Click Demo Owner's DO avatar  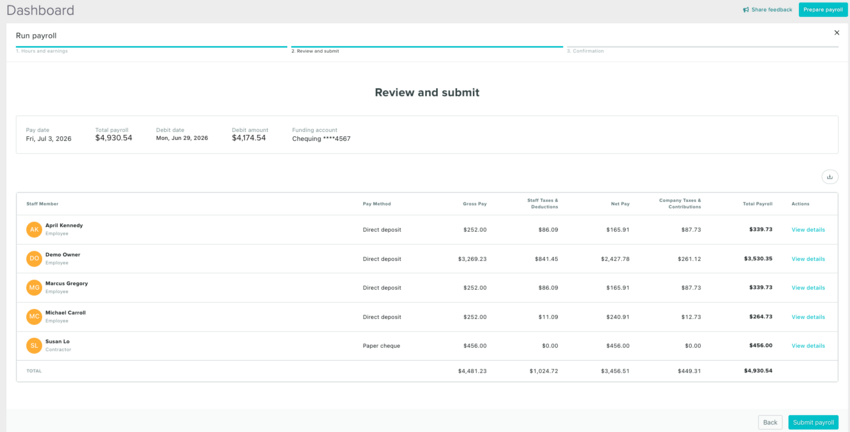pyautogui.click(x=34, y=259)
